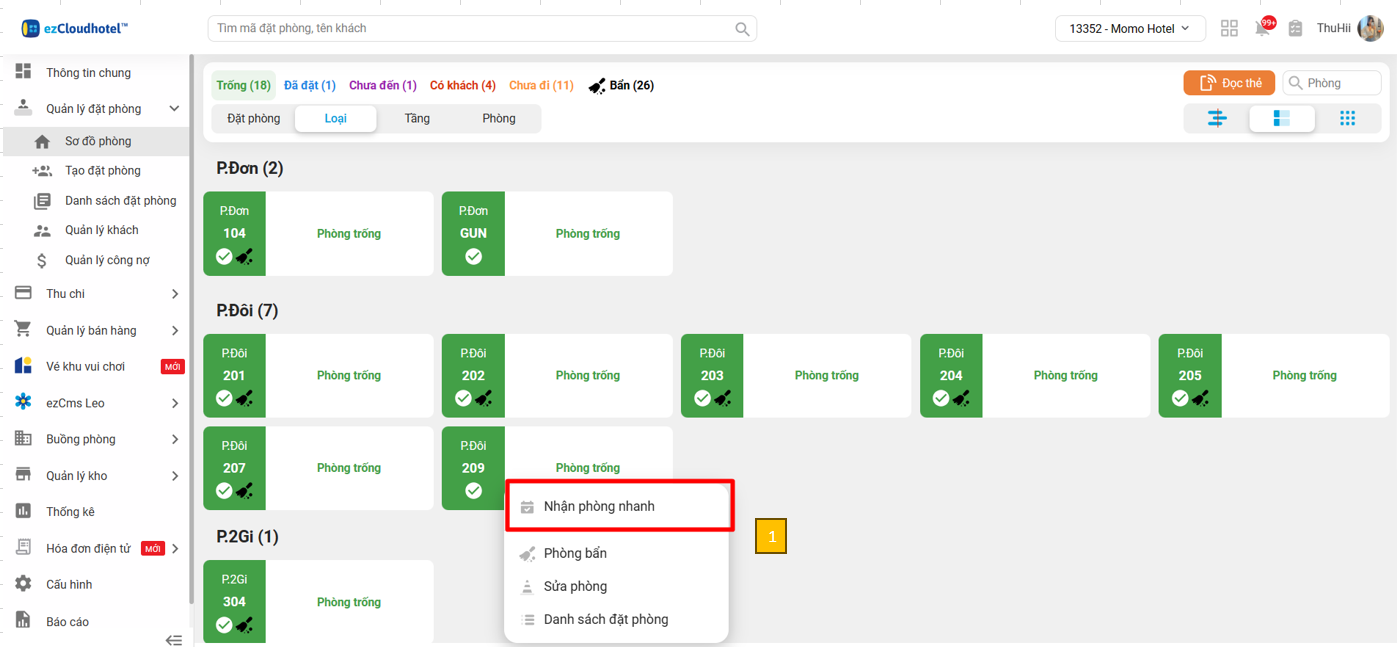Click the Đọc thẻ button
The width and height of the screenshot is (1397, 647).
click(1229, 83)
